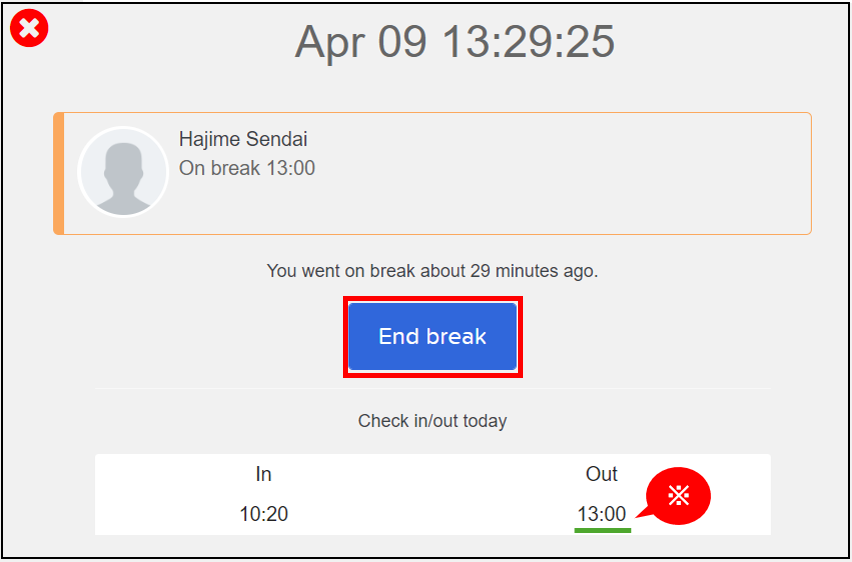Screen dimensions: 852x562
Task: Click the word 'Apr' in the header
Action: pos(331,43)
